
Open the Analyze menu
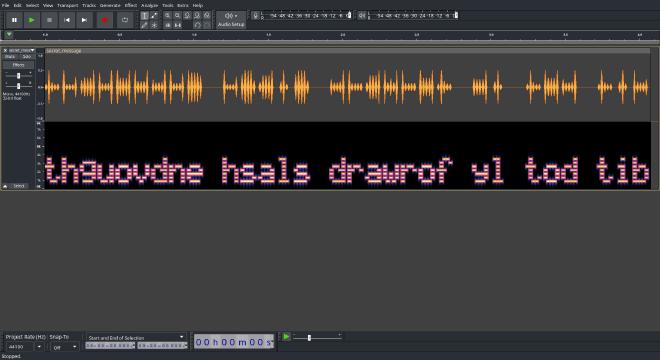pyautogui.click(x=149, y=5)
